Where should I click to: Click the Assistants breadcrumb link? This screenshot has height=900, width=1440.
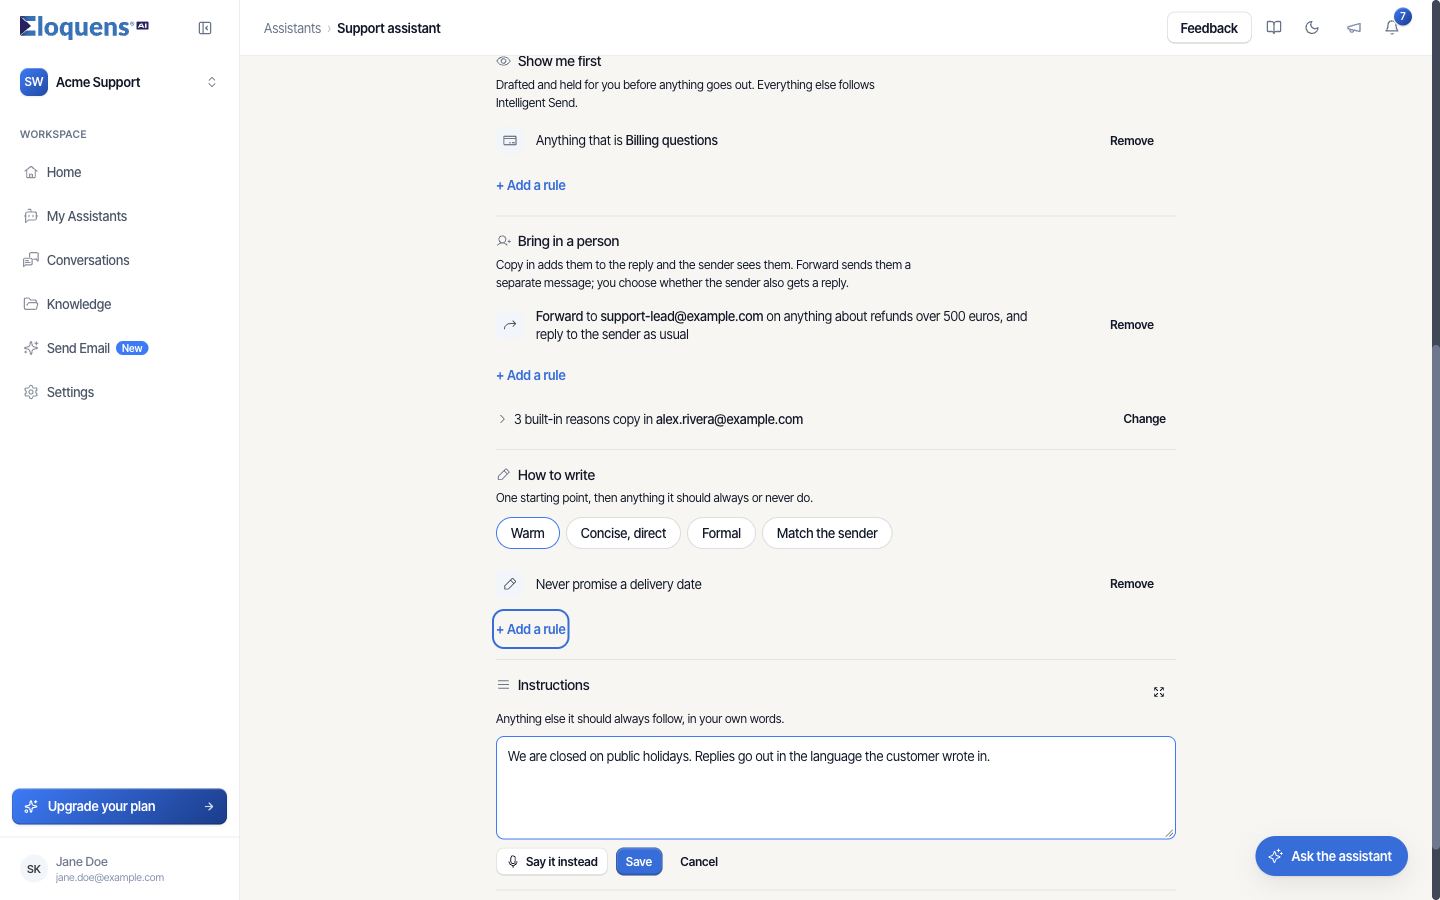point(292,28)
